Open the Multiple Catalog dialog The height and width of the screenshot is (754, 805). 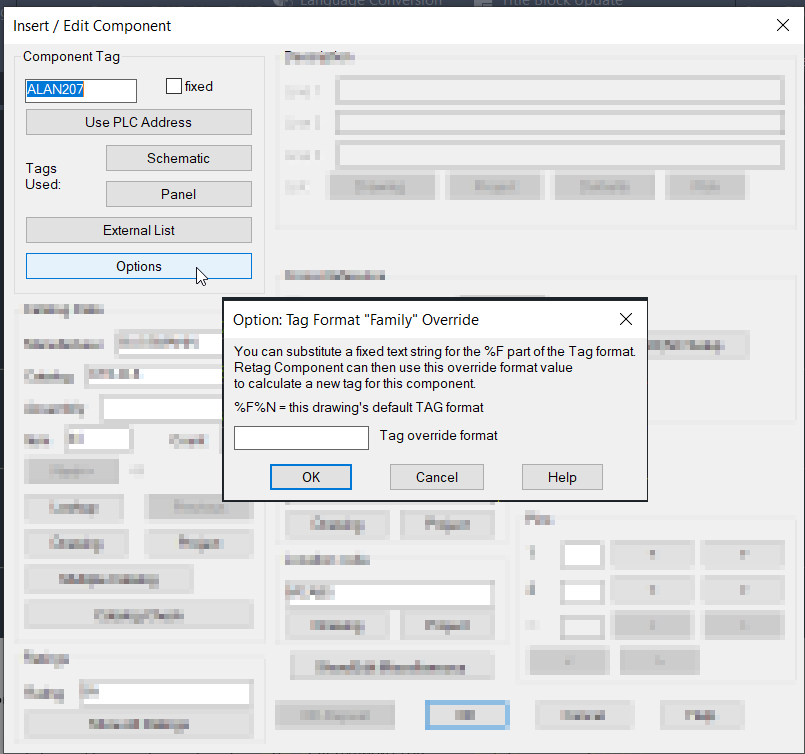click(109, 579)
